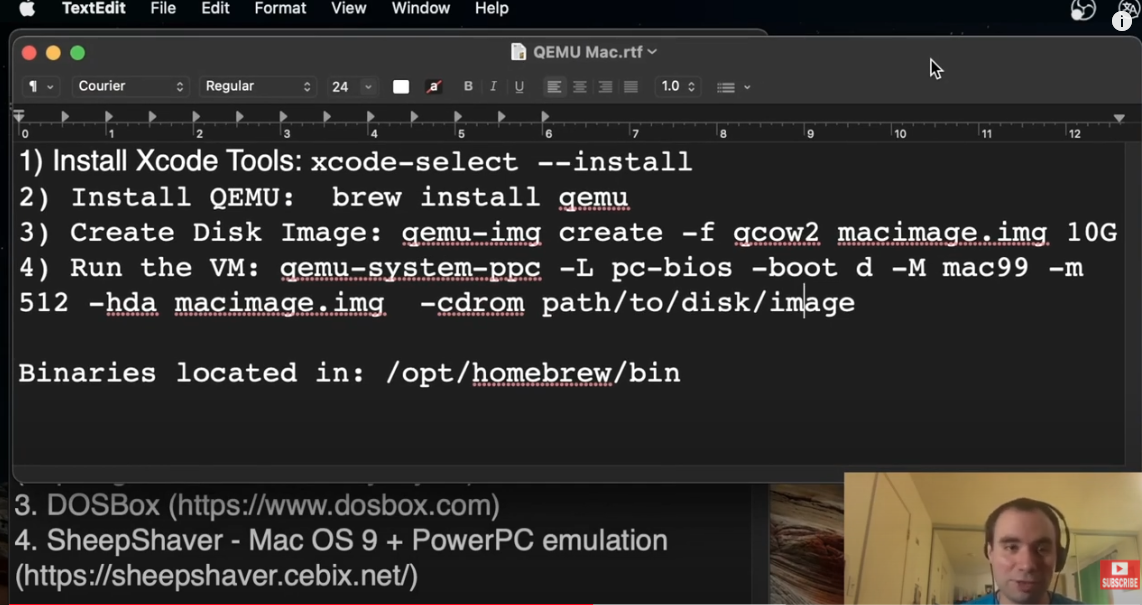Image resolution: width=1142 pixels, height=605 pixels.
Task: Open the paragraph styles dropdown
Action: coord(40,87)
